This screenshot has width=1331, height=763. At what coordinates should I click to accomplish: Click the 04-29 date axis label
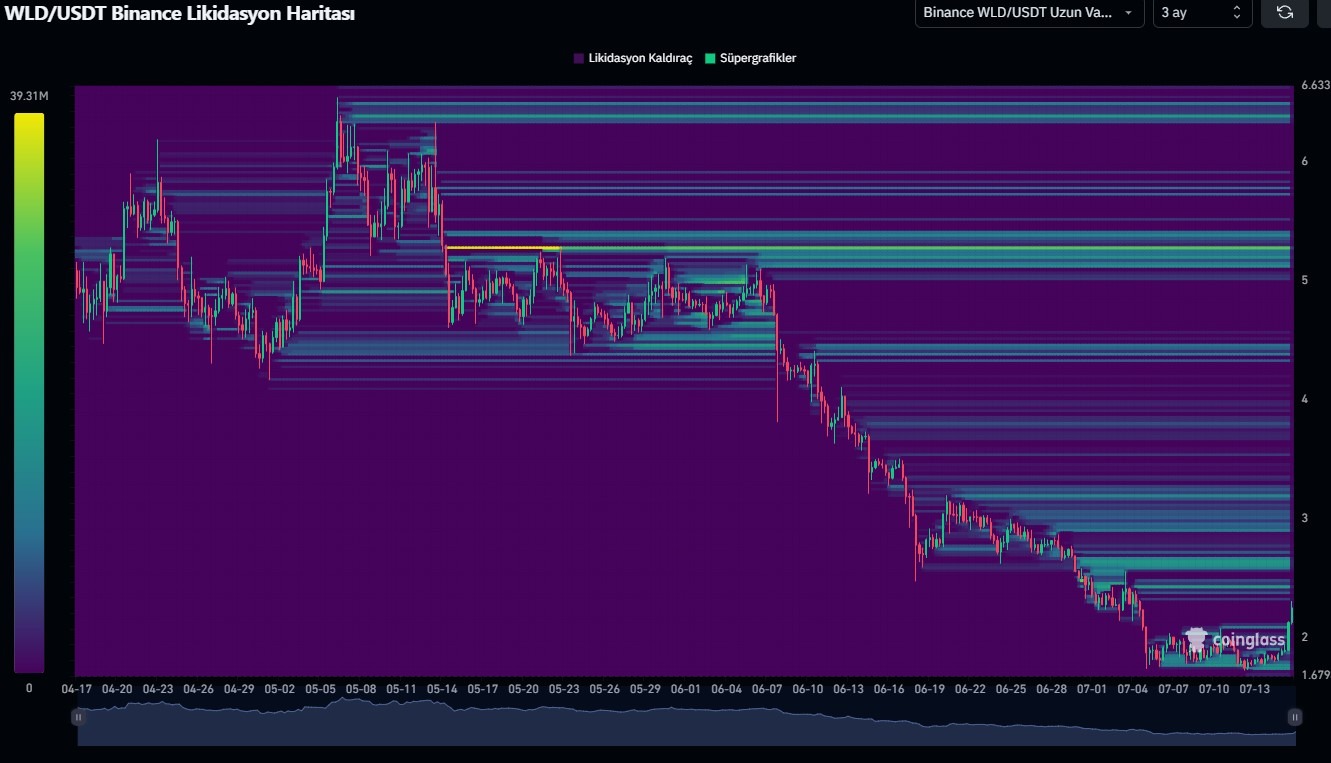coord(239,689)
